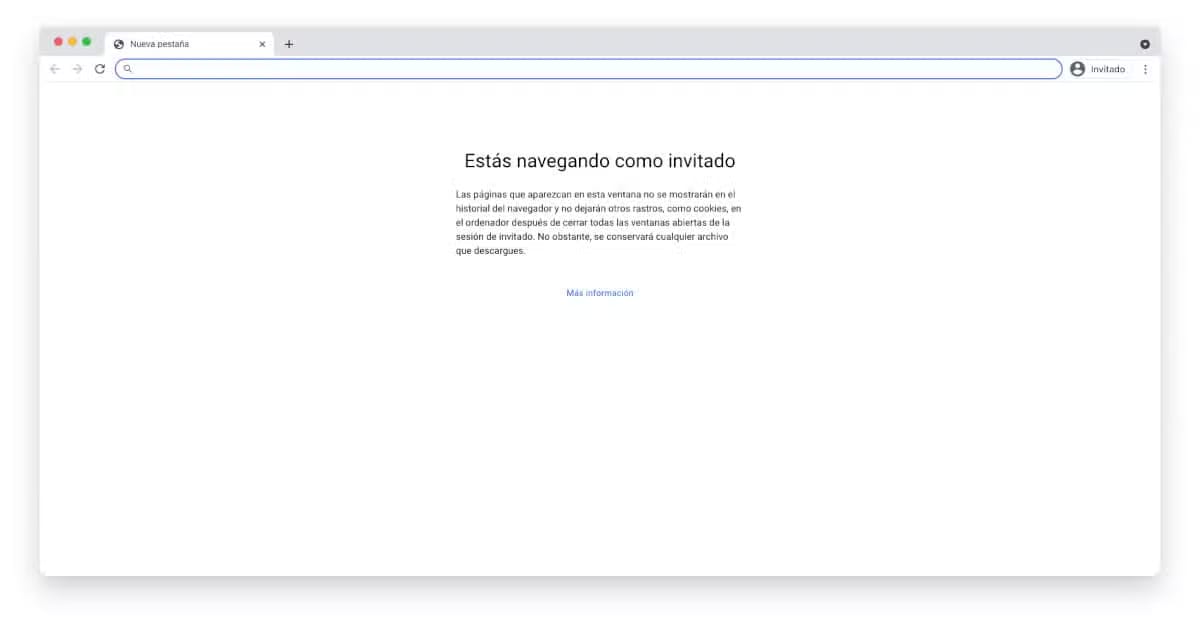The image size is (1200, 628).
Task: Maximize window with the green button
Action: pos(86,41)
